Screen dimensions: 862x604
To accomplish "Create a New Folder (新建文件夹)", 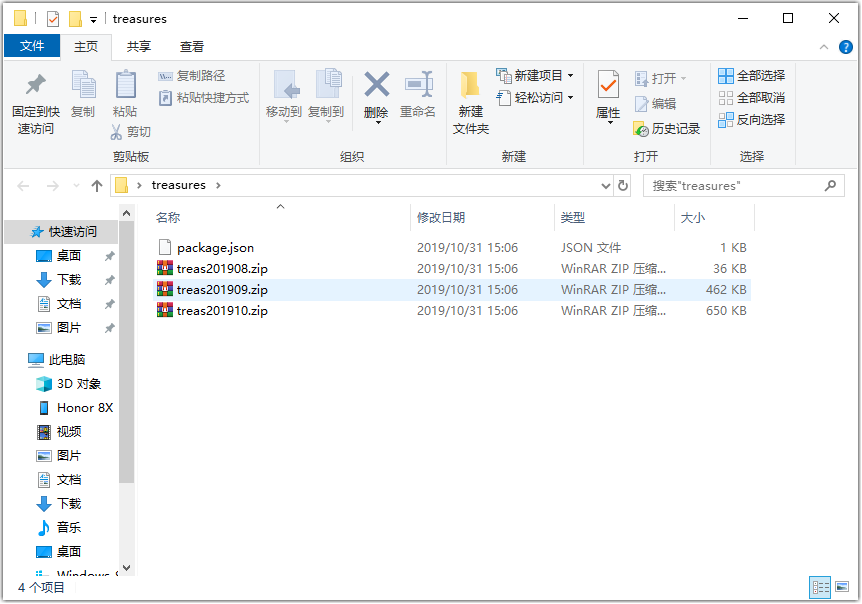I will point(471,103).
